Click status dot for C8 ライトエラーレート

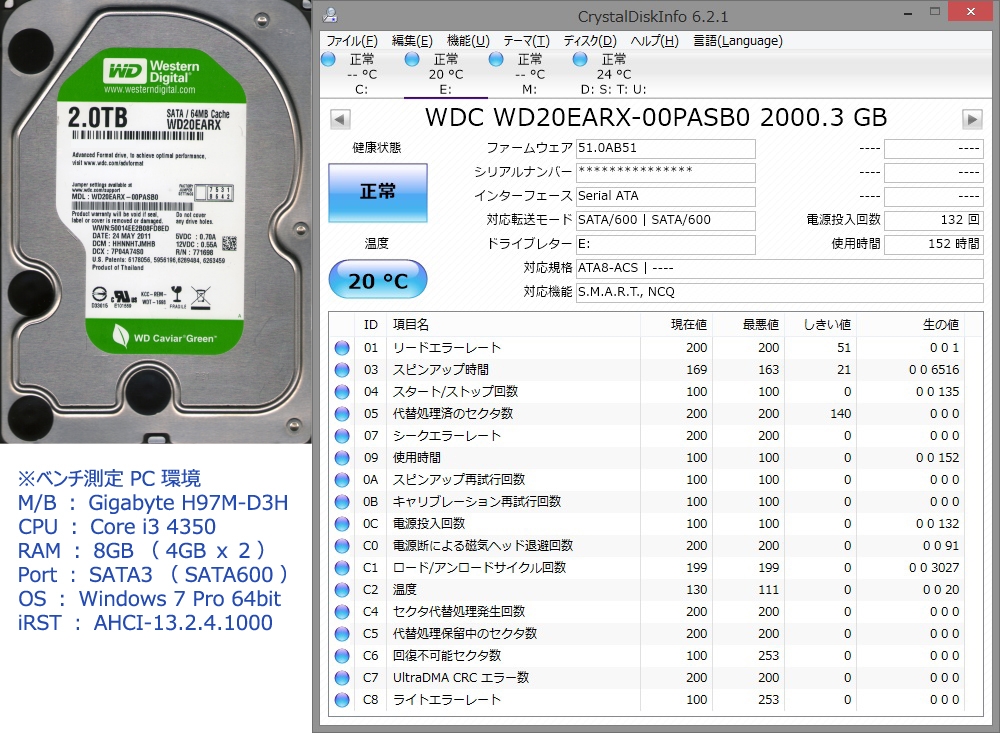pyautogui.click(x=342, y=700)
